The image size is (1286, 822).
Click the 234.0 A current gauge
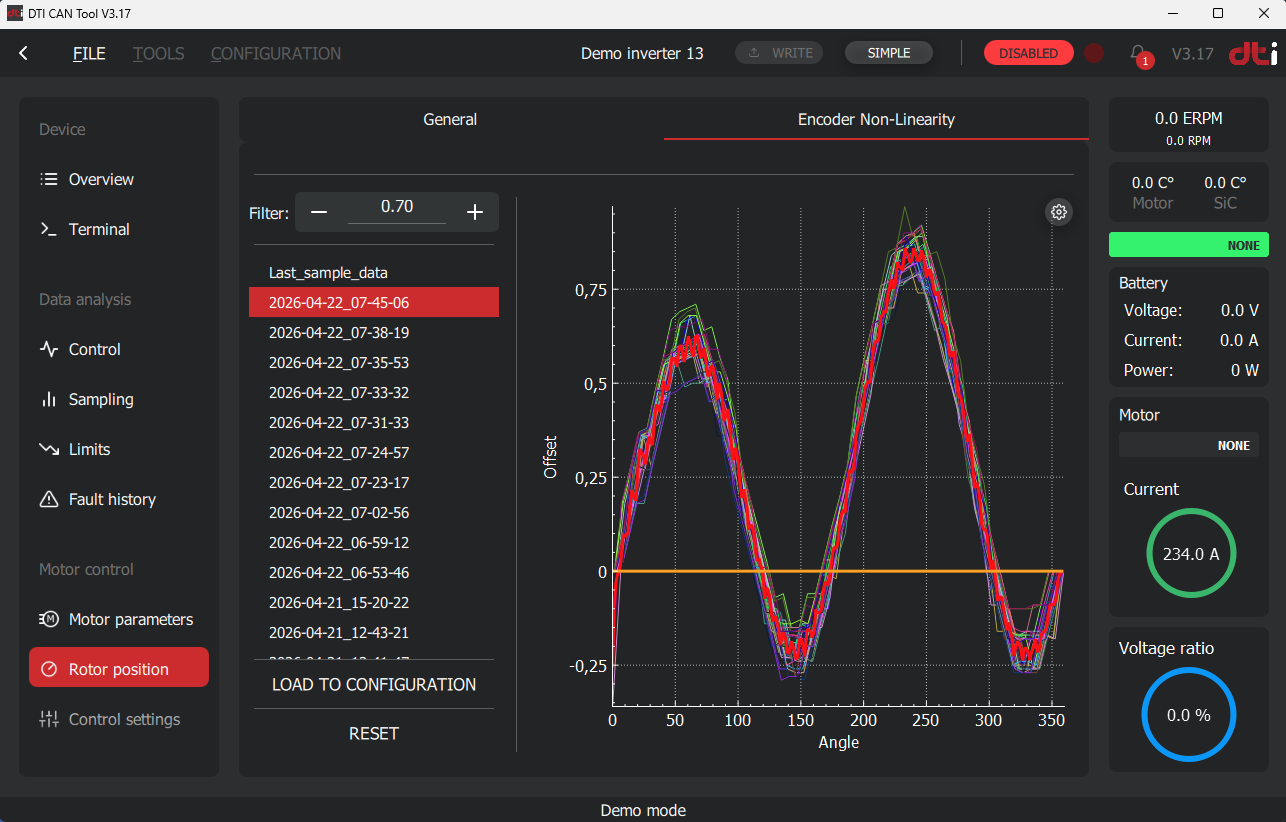(1191, 554)
